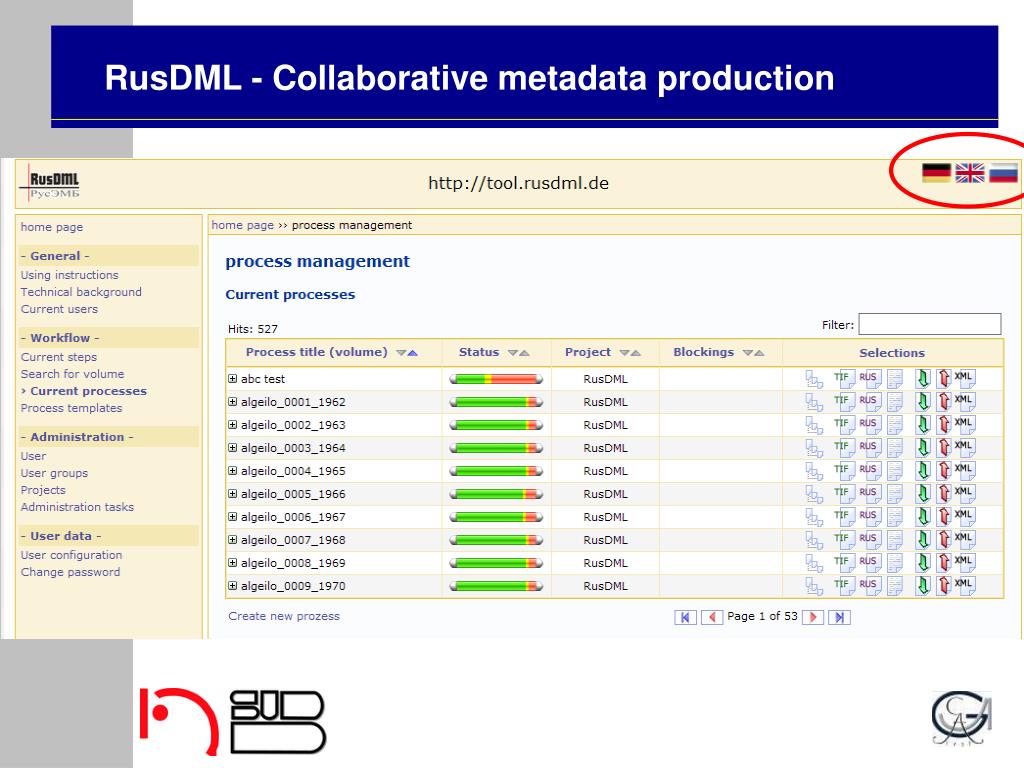
Task: Select the British flag for English
Action: tap(969, 173)
